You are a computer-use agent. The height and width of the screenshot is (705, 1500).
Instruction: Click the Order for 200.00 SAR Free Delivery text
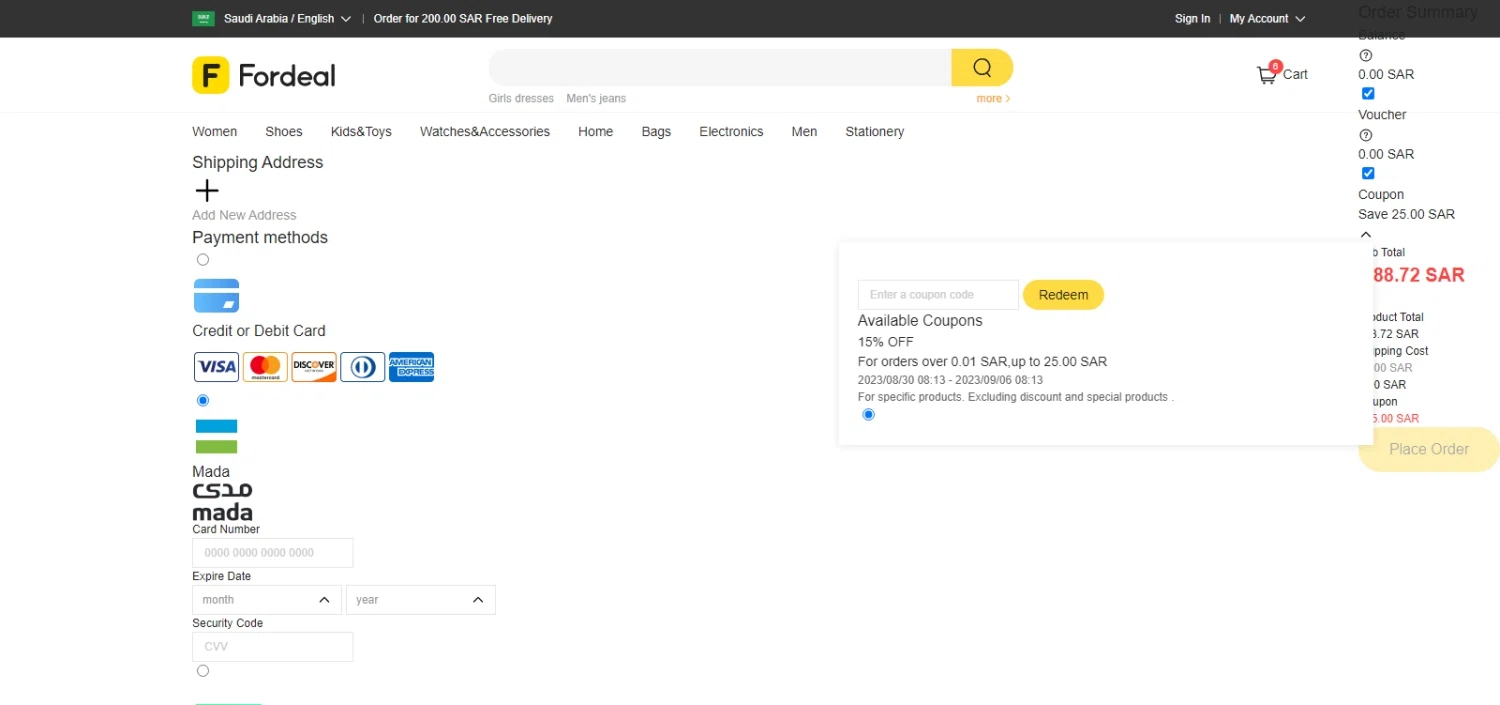(x=463, y=18)
